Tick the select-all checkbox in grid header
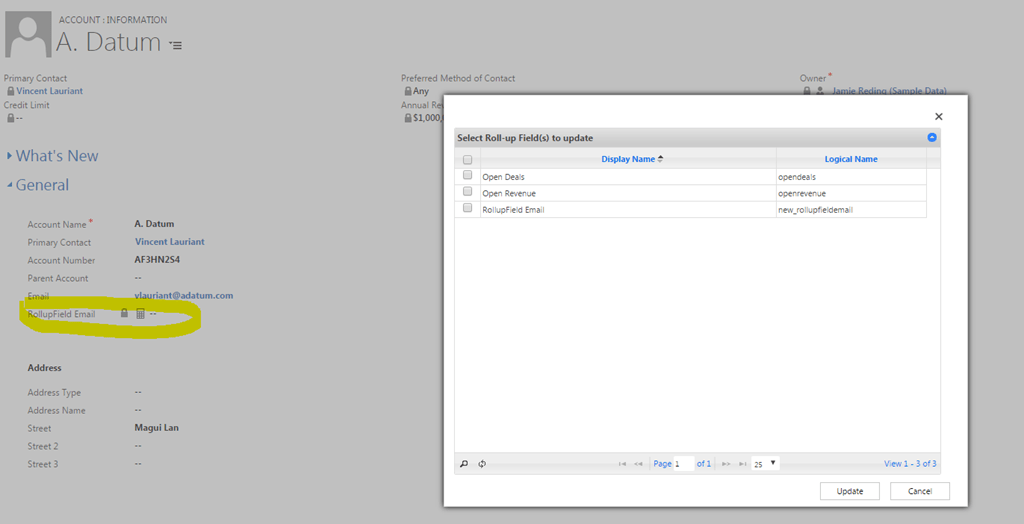Image resolution: width=1024 pixels, height=524 pixels. (x=467, y=159)
